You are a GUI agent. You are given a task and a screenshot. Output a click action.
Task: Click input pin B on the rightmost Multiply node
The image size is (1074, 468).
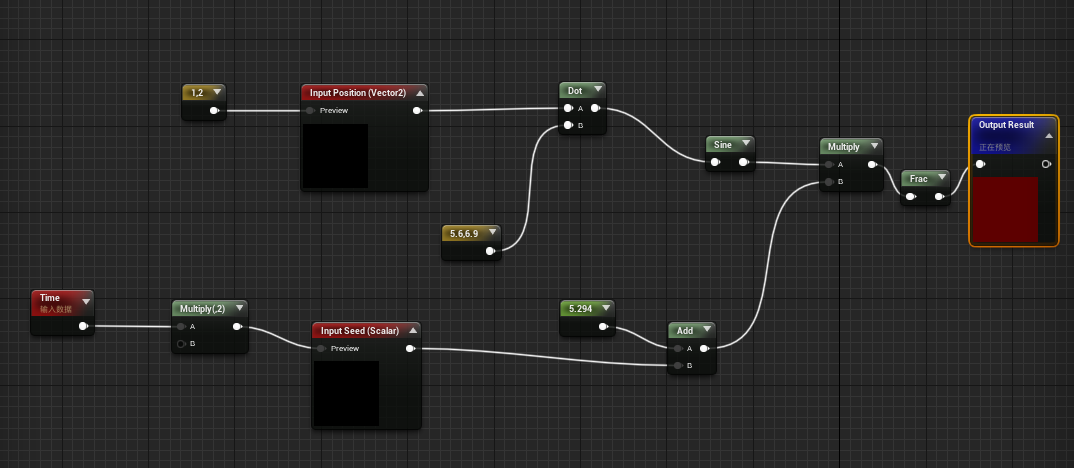[x=829, y=182]
